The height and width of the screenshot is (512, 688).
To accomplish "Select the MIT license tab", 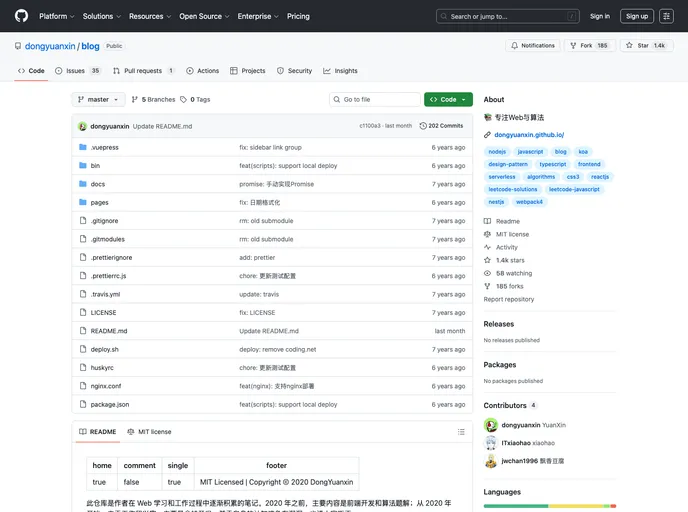I will point(149,432).
